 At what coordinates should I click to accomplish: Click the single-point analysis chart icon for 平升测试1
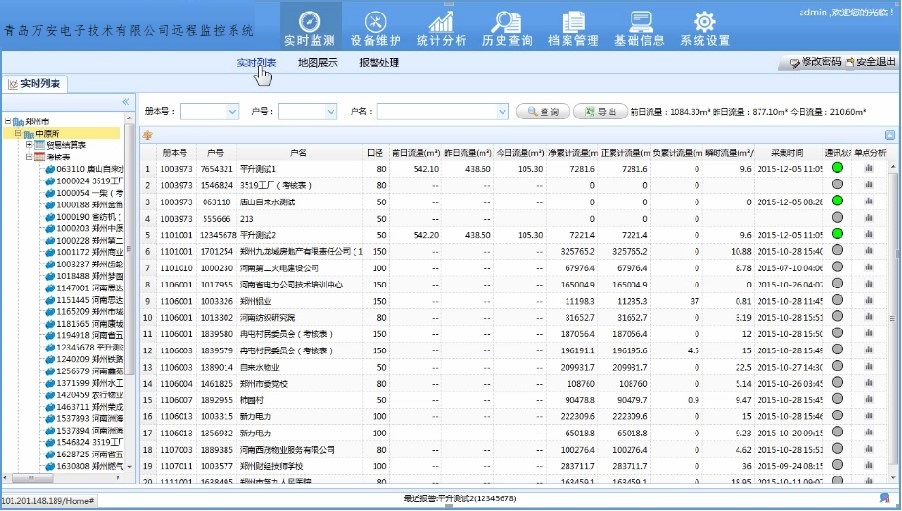tap(869, 169)
